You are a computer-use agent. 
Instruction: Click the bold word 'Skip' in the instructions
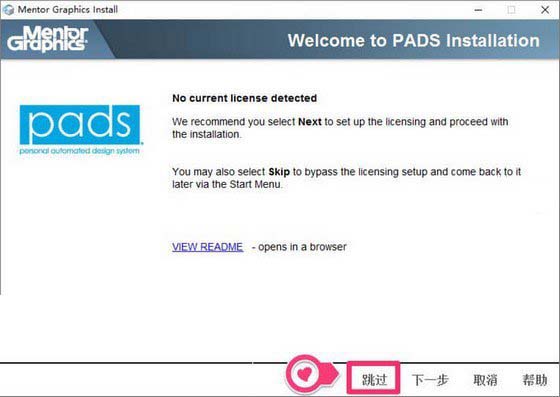[x=279, y=172]
